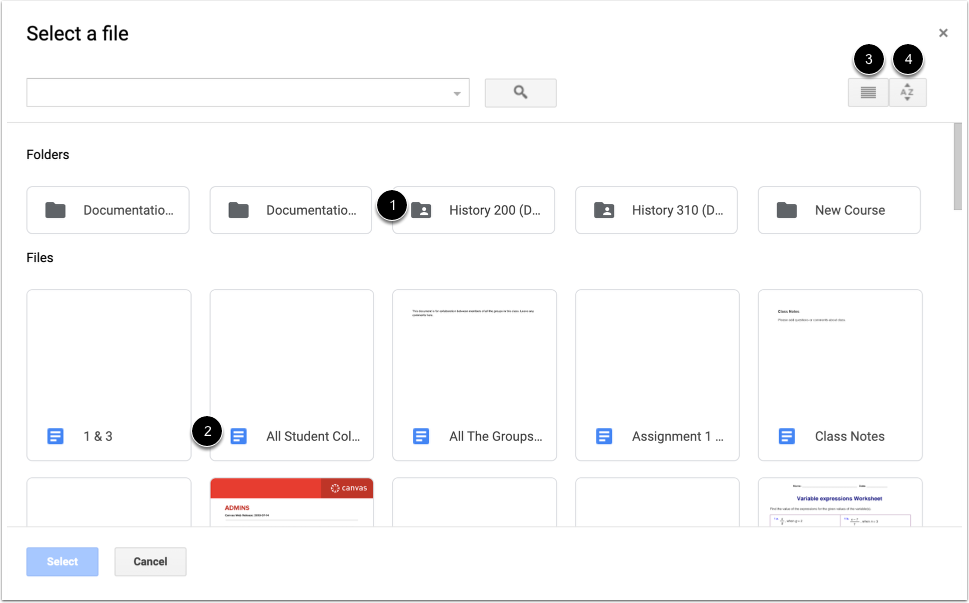The height and width of the screenshot is (603, 969).
Task: Click the Cancel button
Action: pos(150,561)
